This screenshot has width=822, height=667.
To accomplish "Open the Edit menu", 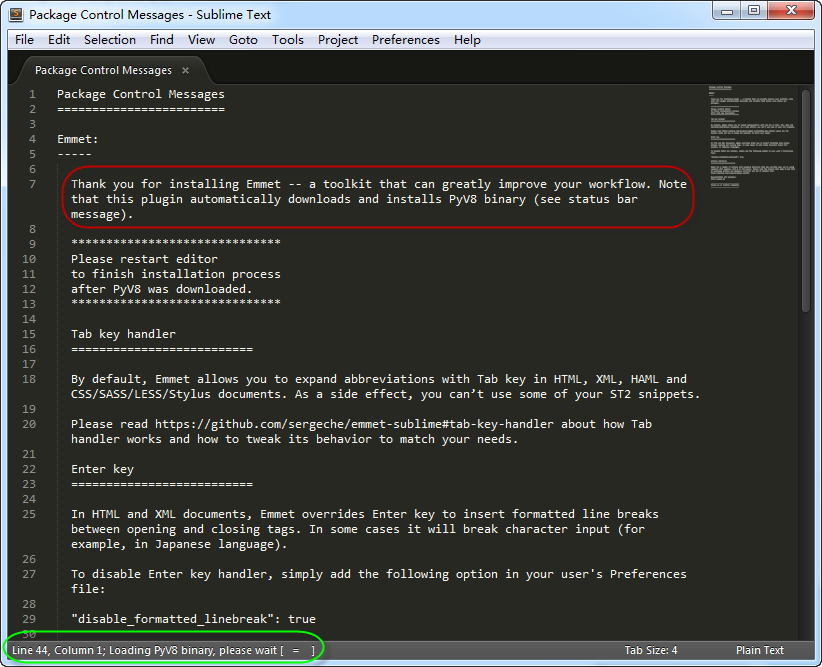I will 59,40.
